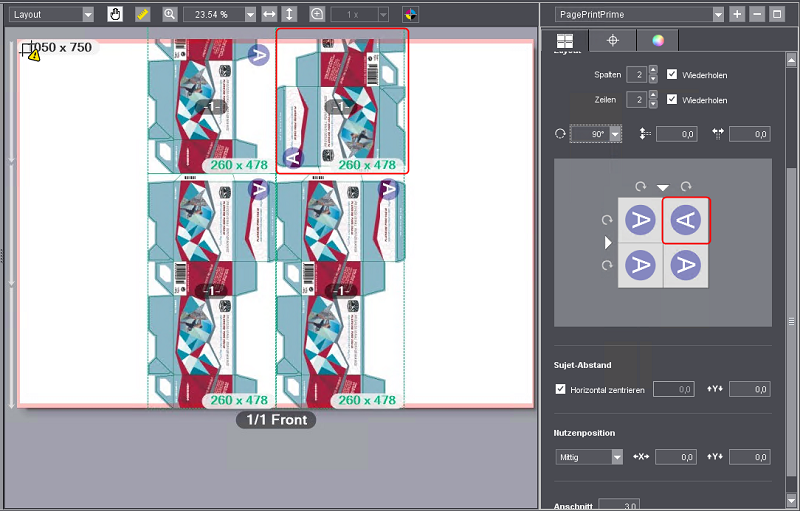Select the top-right rotated carton in the layout
The image size is (800, 511).
342,101
